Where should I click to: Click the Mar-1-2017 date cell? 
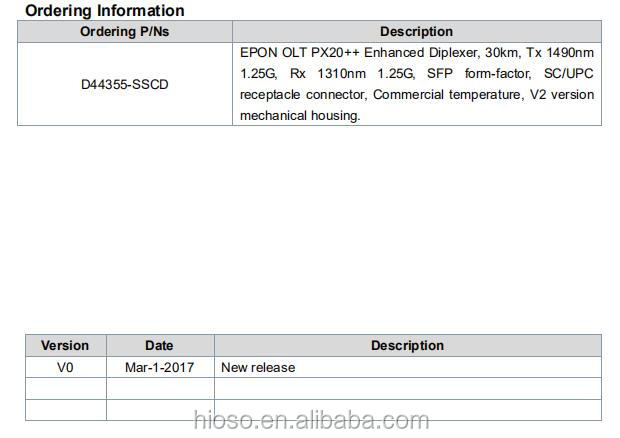coord(160,367)
